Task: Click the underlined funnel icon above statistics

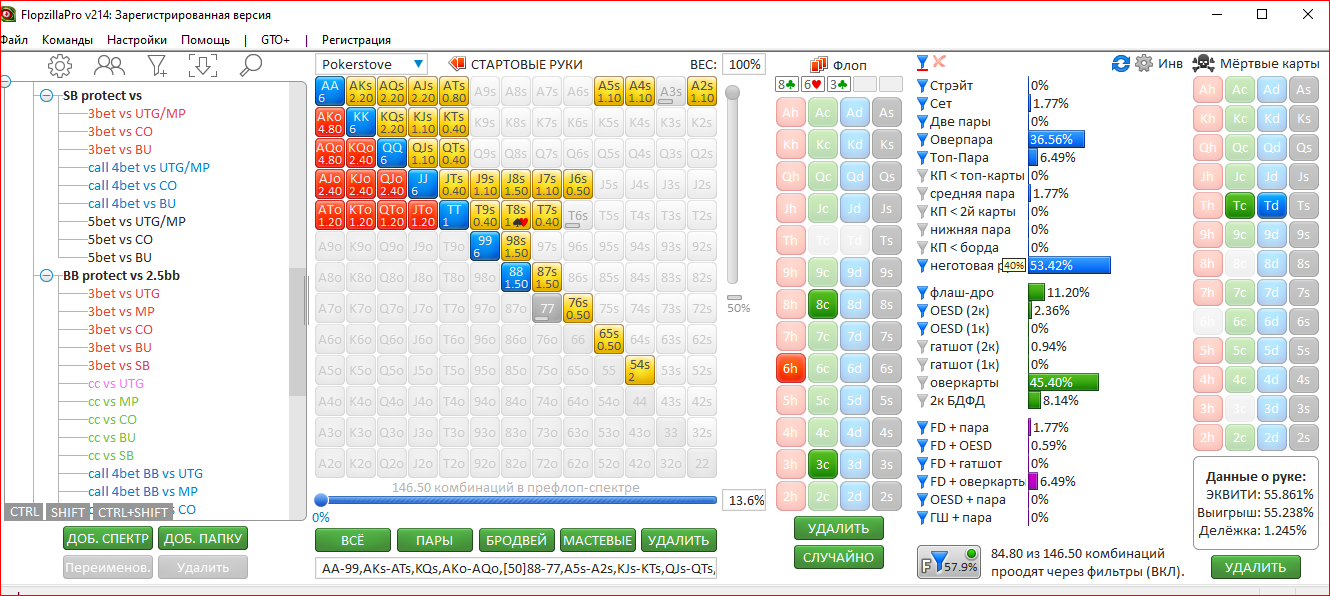Action: (922, 63)
